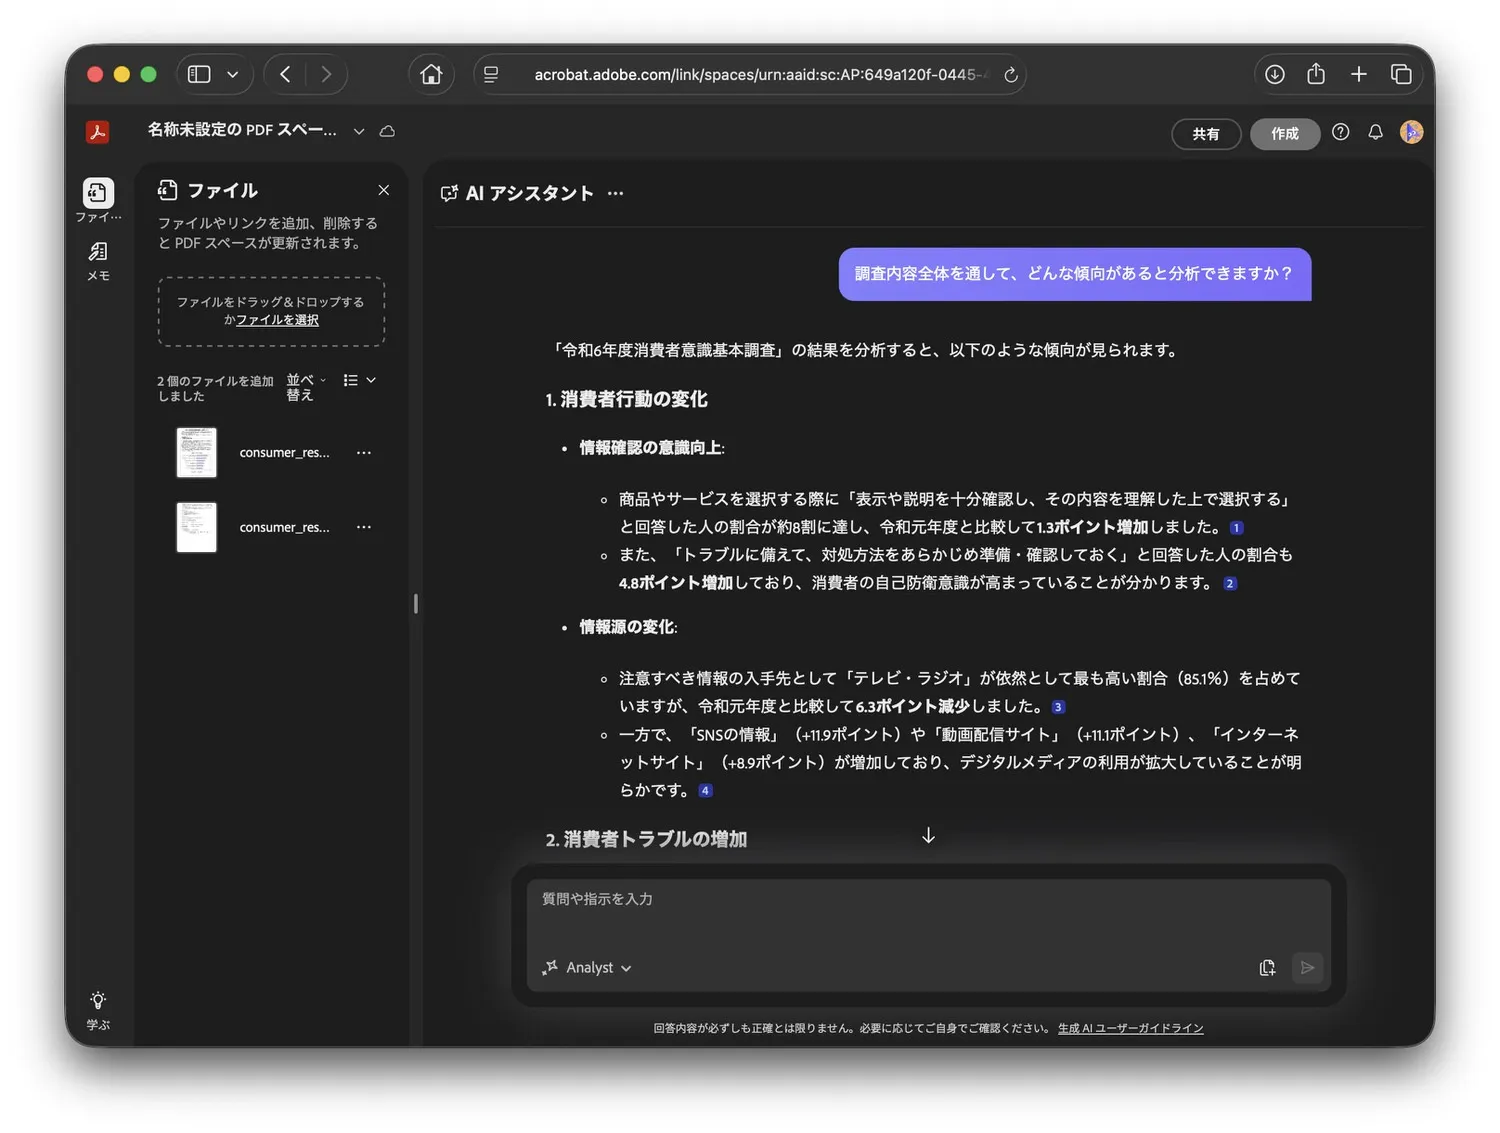Open the generative AI user guidelines link

[1130, 1028]
